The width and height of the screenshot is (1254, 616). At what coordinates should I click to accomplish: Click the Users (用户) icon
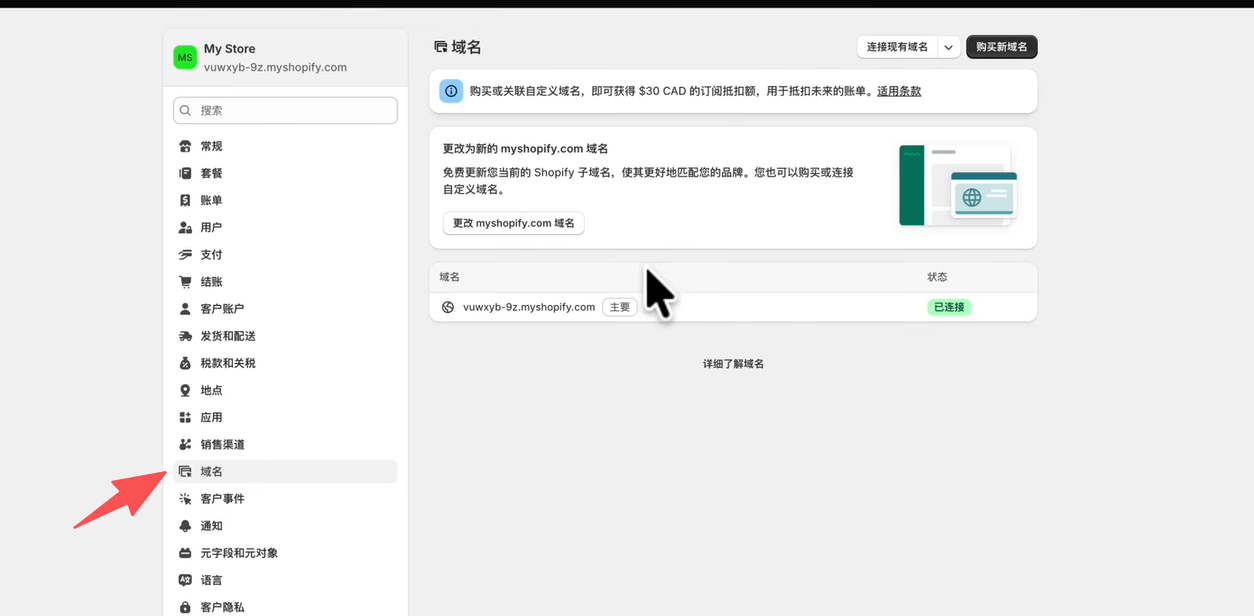185,227
